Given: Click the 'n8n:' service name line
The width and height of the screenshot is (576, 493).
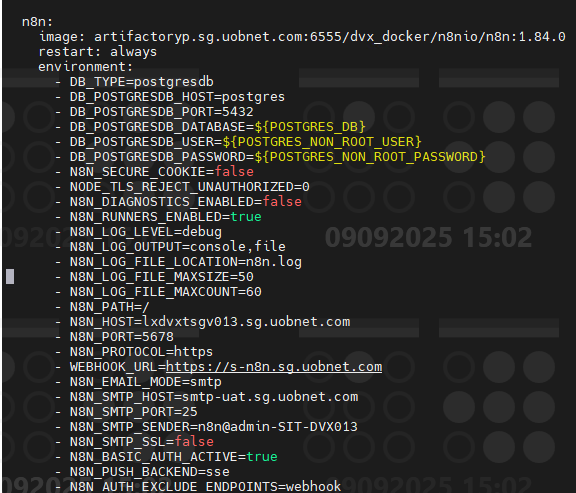Looking at the screenshot, I should 37,22.
